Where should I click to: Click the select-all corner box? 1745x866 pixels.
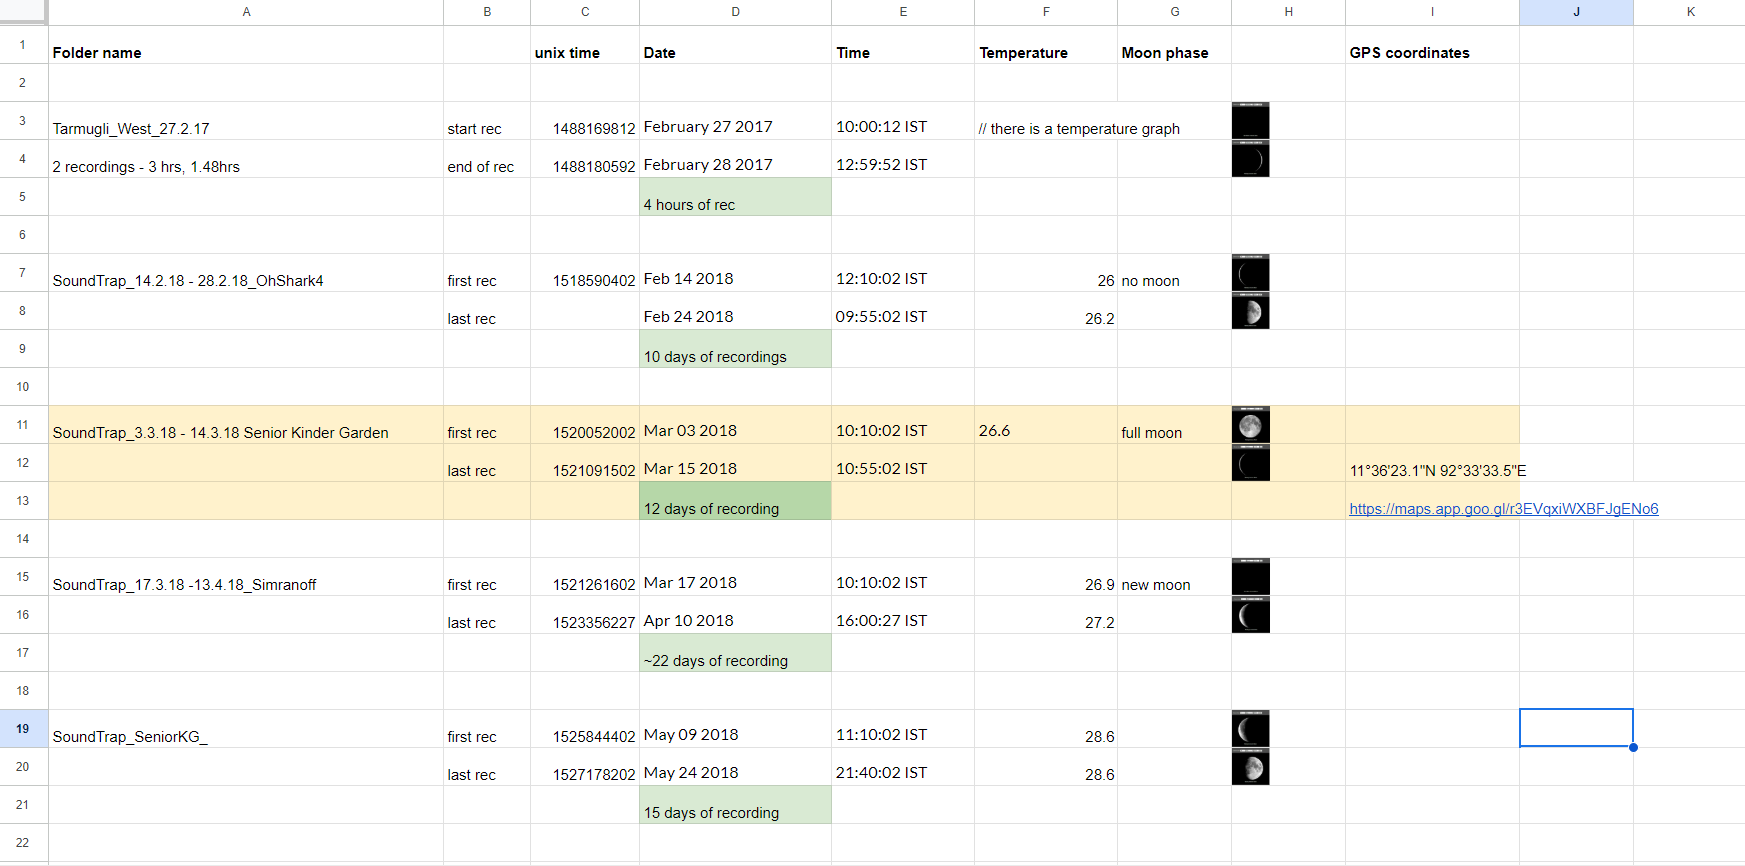(23, 11)
